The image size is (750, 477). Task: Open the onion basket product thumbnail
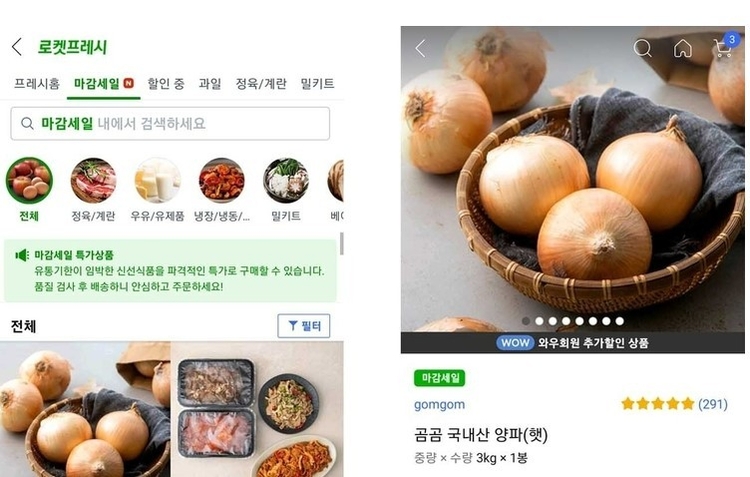(x=85, y=409)
